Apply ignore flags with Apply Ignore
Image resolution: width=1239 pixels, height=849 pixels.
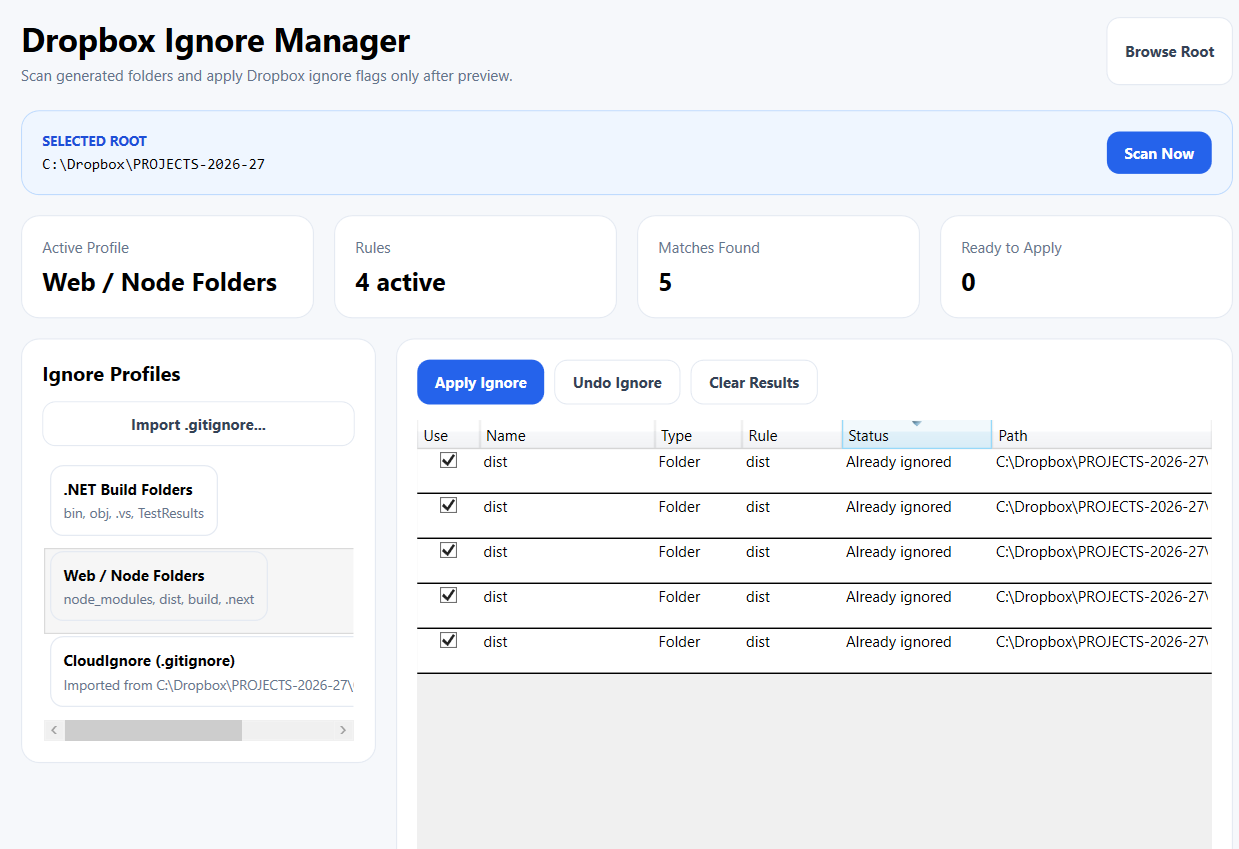pyautogui.click(x=480, y=382)
